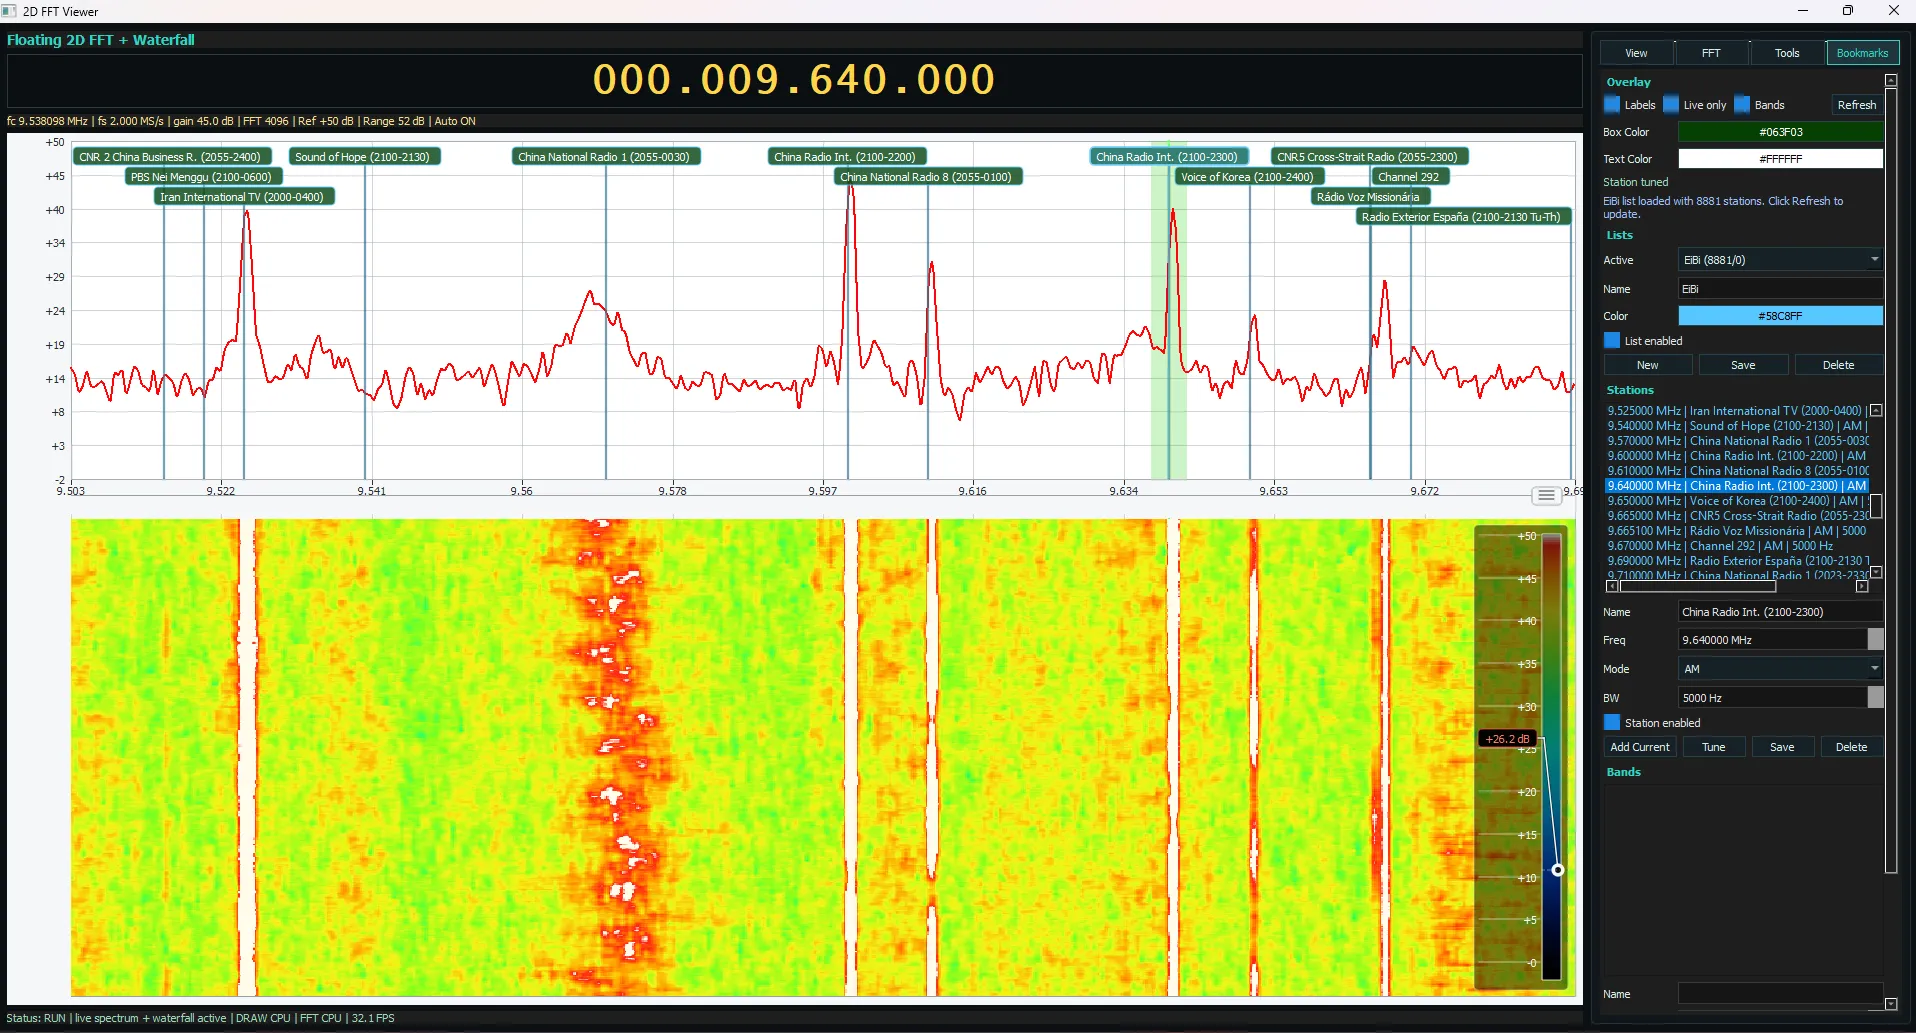
Task: Click the panel scroll-up arrow icon
Action: (x=1891, y=81)
